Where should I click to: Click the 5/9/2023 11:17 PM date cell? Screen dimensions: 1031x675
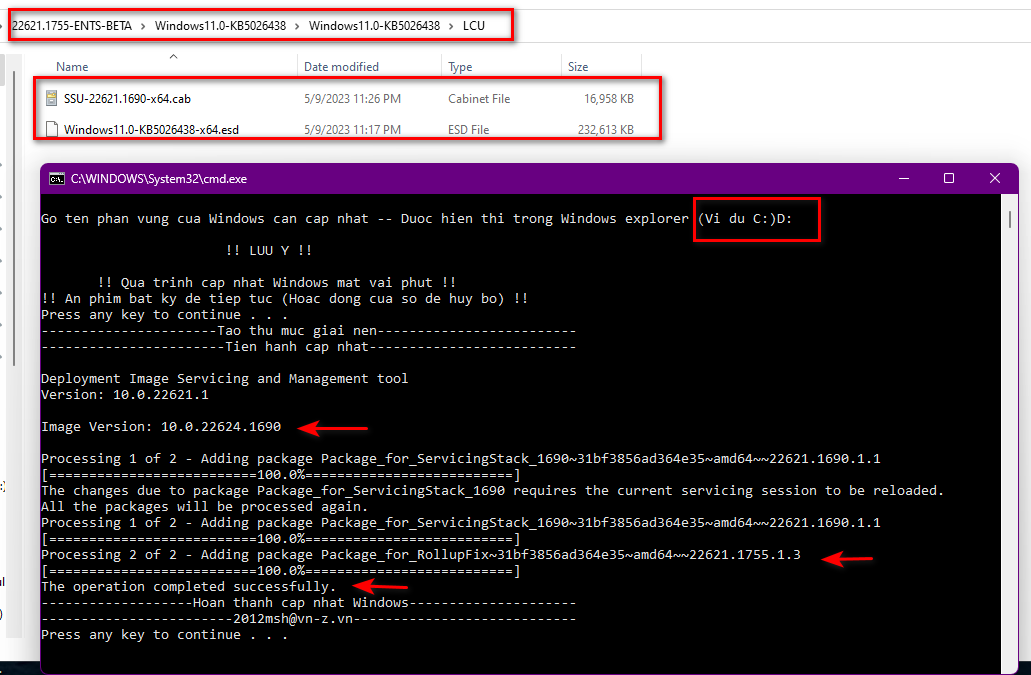(x=352, y=129)
